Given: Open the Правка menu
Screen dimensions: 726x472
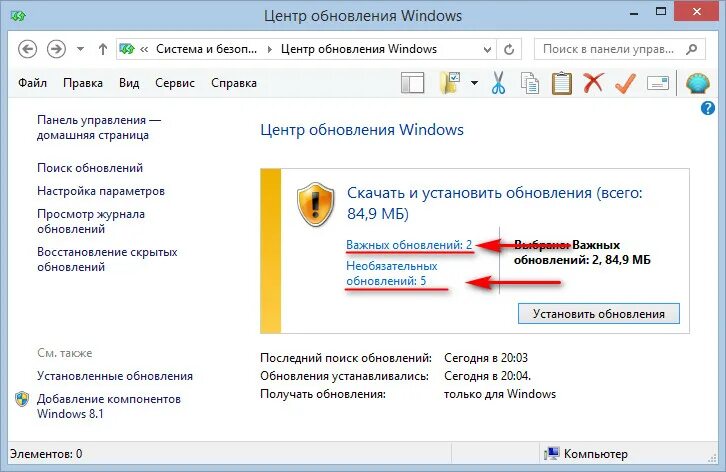Looking at the screenshot, I should pos(83,83).
